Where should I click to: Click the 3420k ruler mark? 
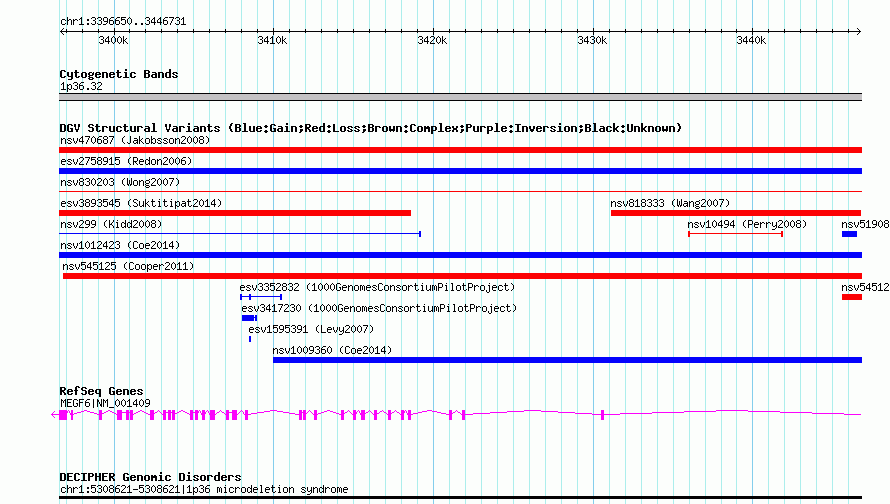click(x=433, y=40)
